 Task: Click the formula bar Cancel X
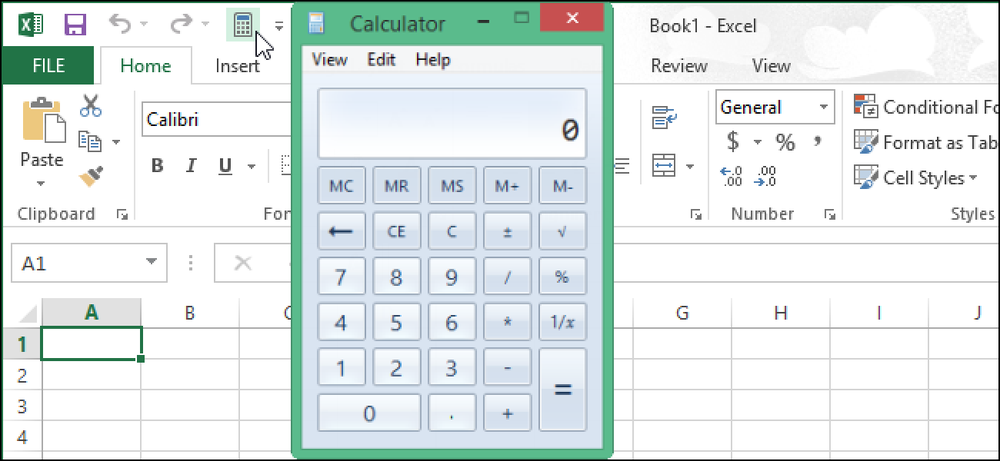(243, 262)
